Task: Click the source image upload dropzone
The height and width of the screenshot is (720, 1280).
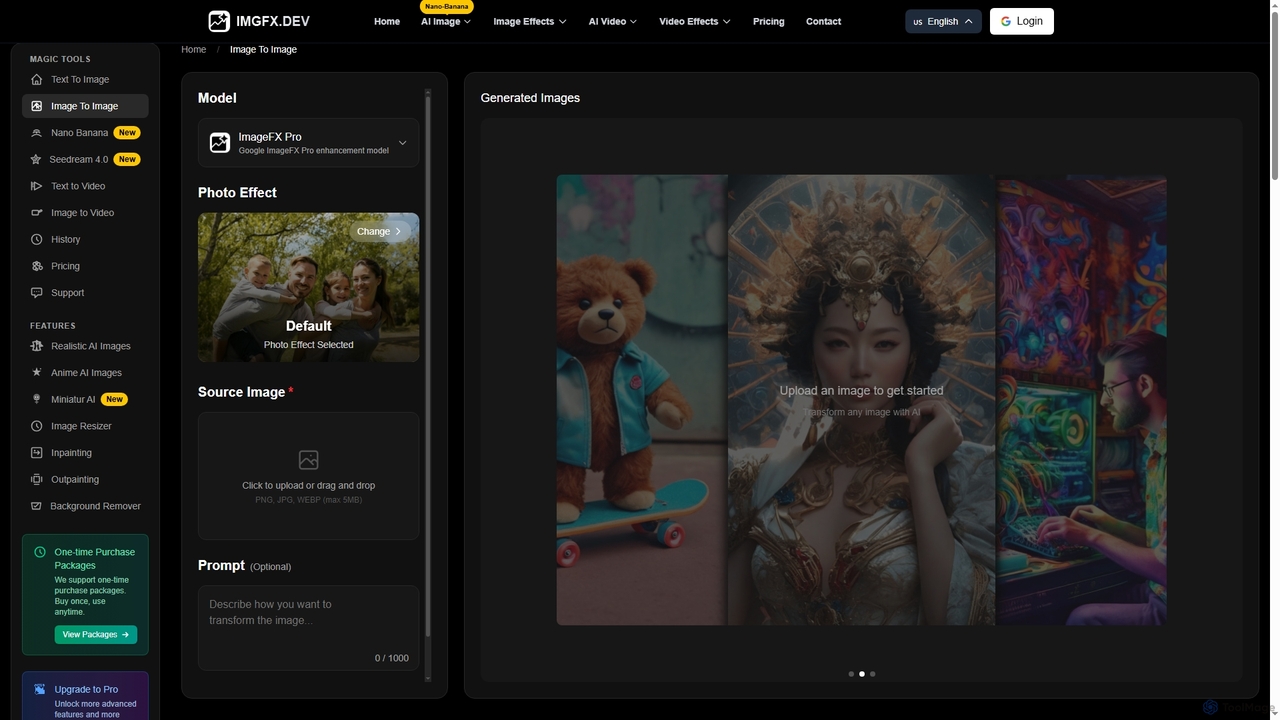Action: 308,476
